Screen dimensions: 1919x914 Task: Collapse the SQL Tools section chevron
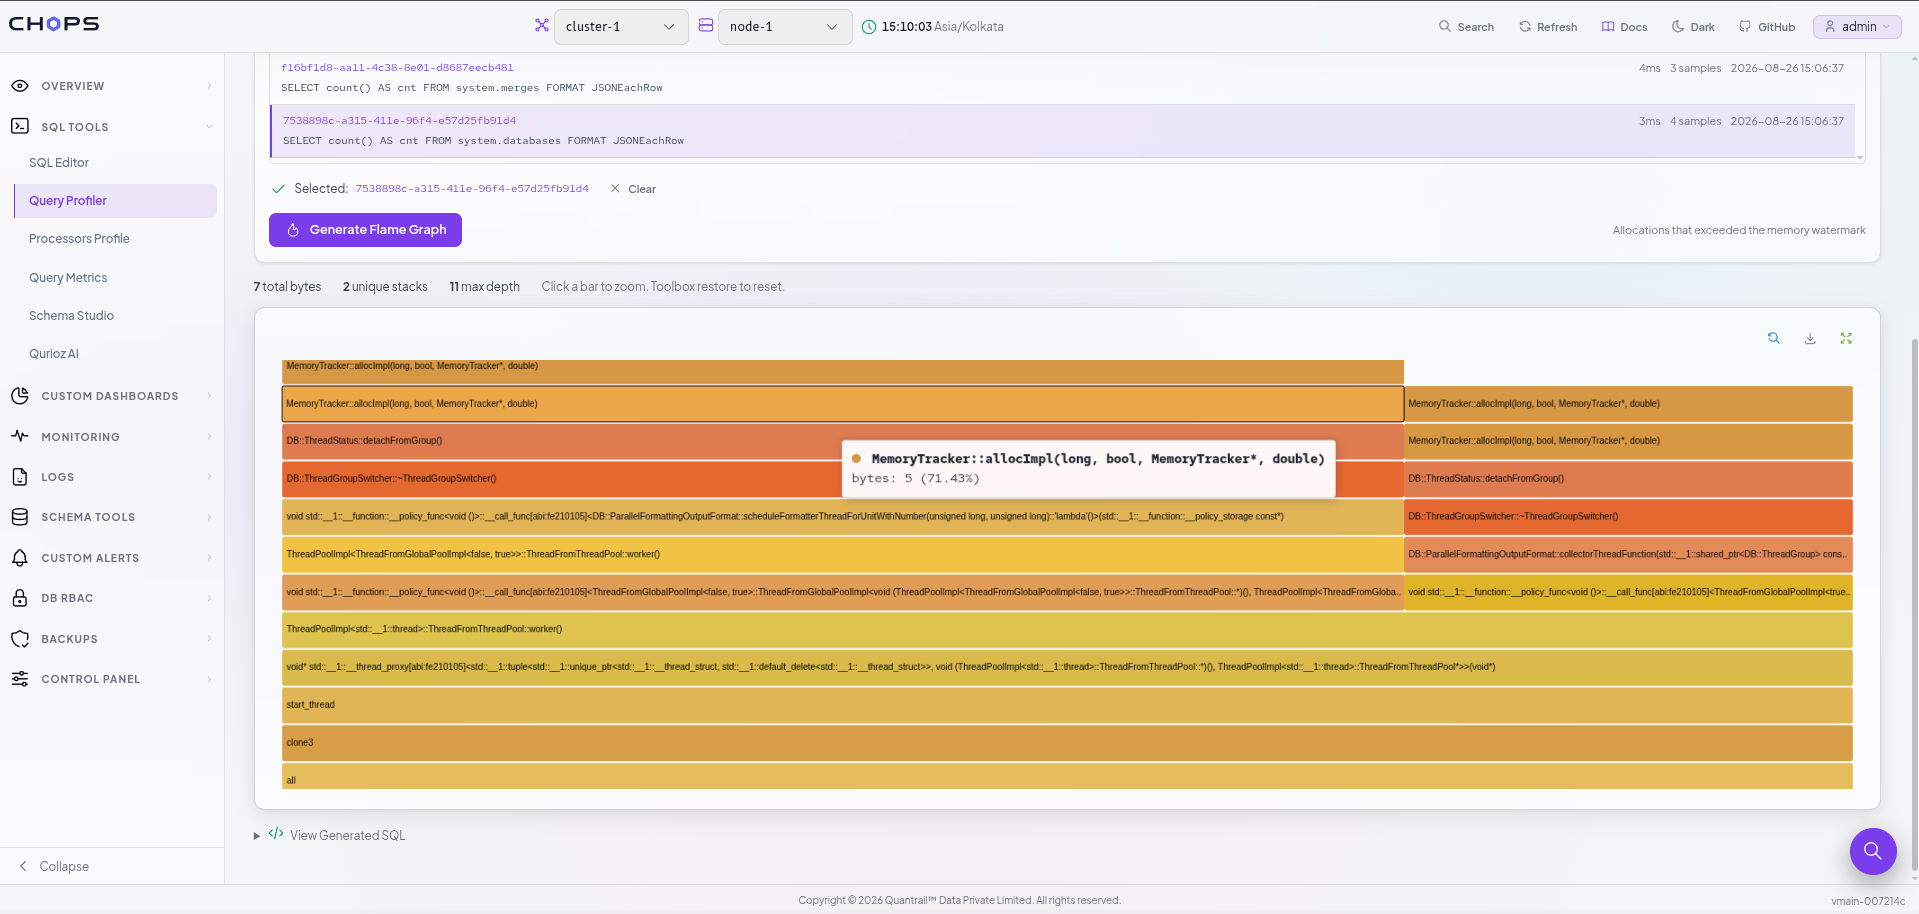pyautogui.click(x=209, y=127)
